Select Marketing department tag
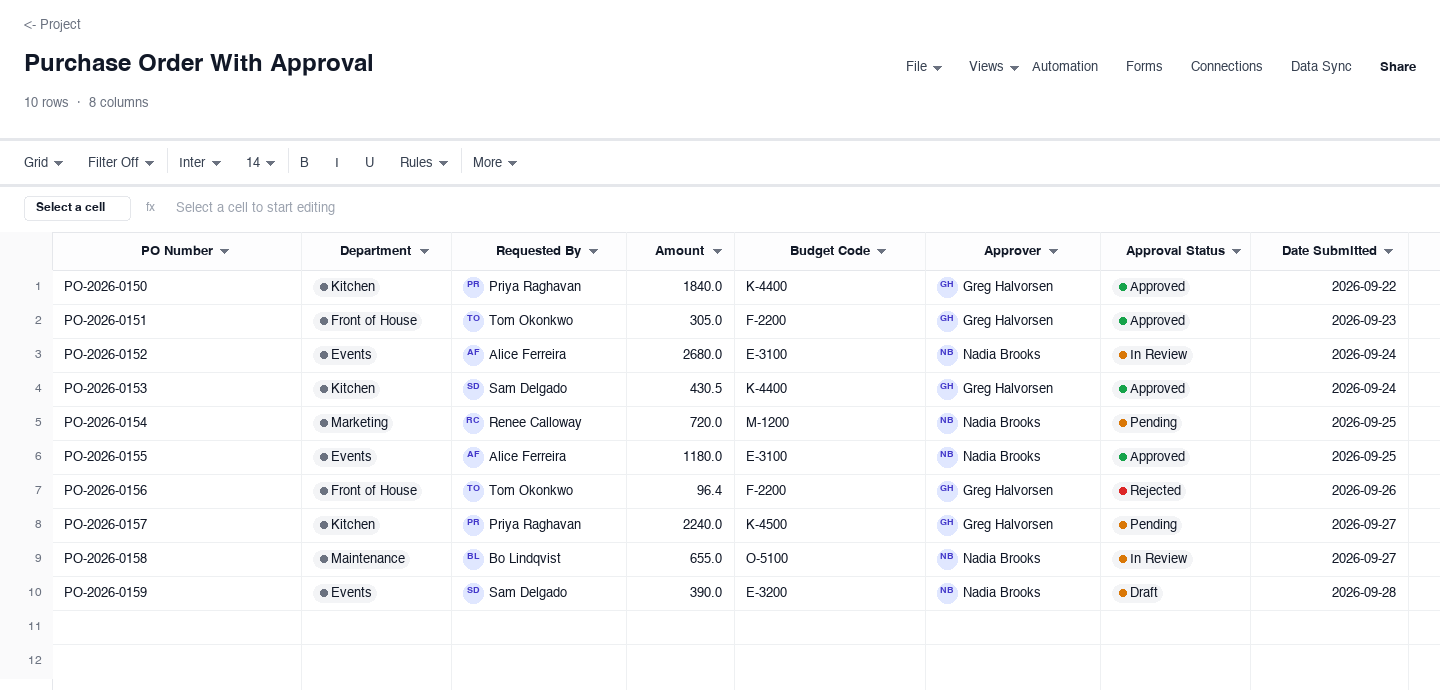Viewport: 1440px width, 690px height. point(353,423)
